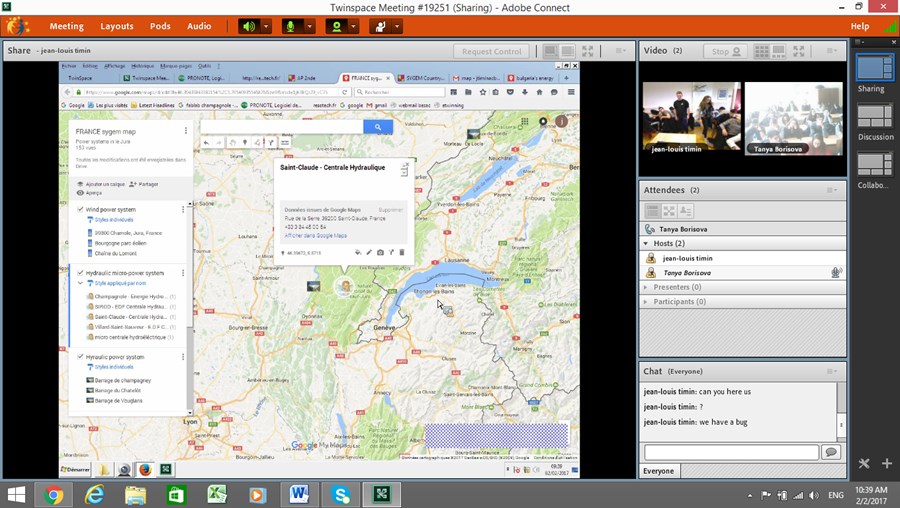
Task: Toggle the Hydraulic micro-power system checkbox
Action: click(x=80, y=272)
